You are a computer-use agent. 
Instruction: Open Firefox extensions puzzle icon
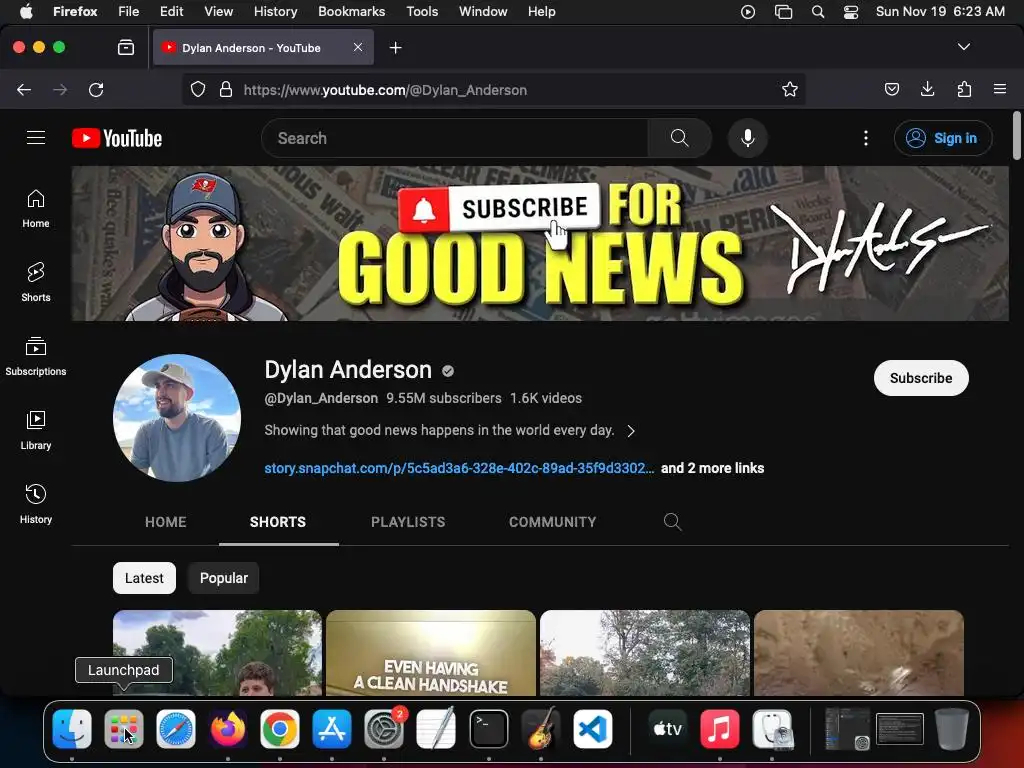click(964, 89)
